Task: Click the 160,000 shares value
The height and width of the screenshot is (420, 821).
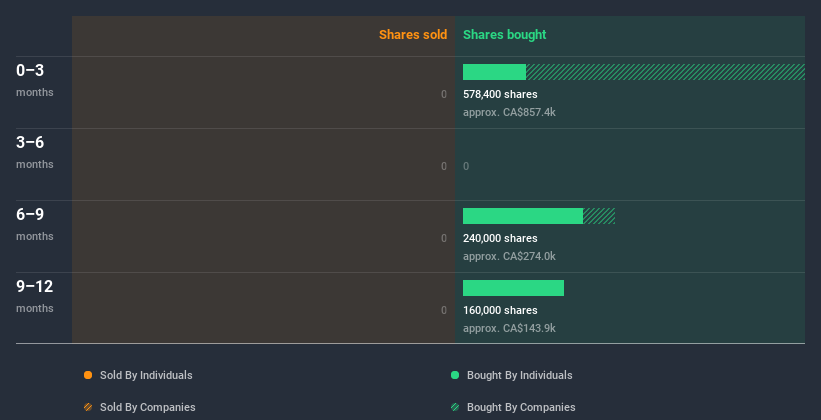Action: (x=500, y=310)
